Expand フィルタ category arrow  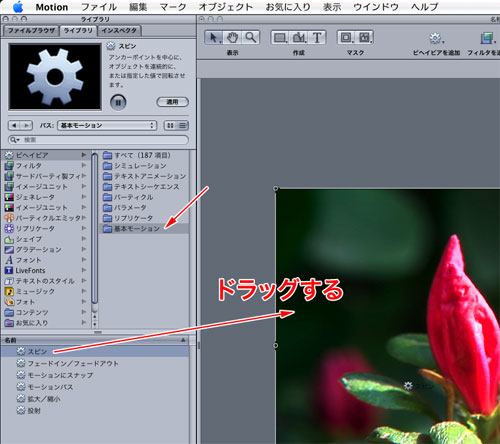[84, 165]
